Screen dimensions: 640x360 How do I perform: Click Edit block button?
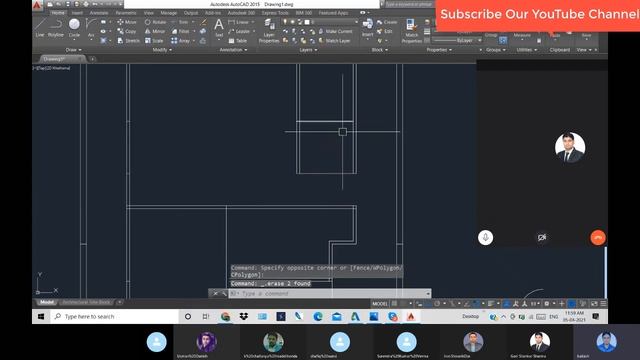click(385, 31)
